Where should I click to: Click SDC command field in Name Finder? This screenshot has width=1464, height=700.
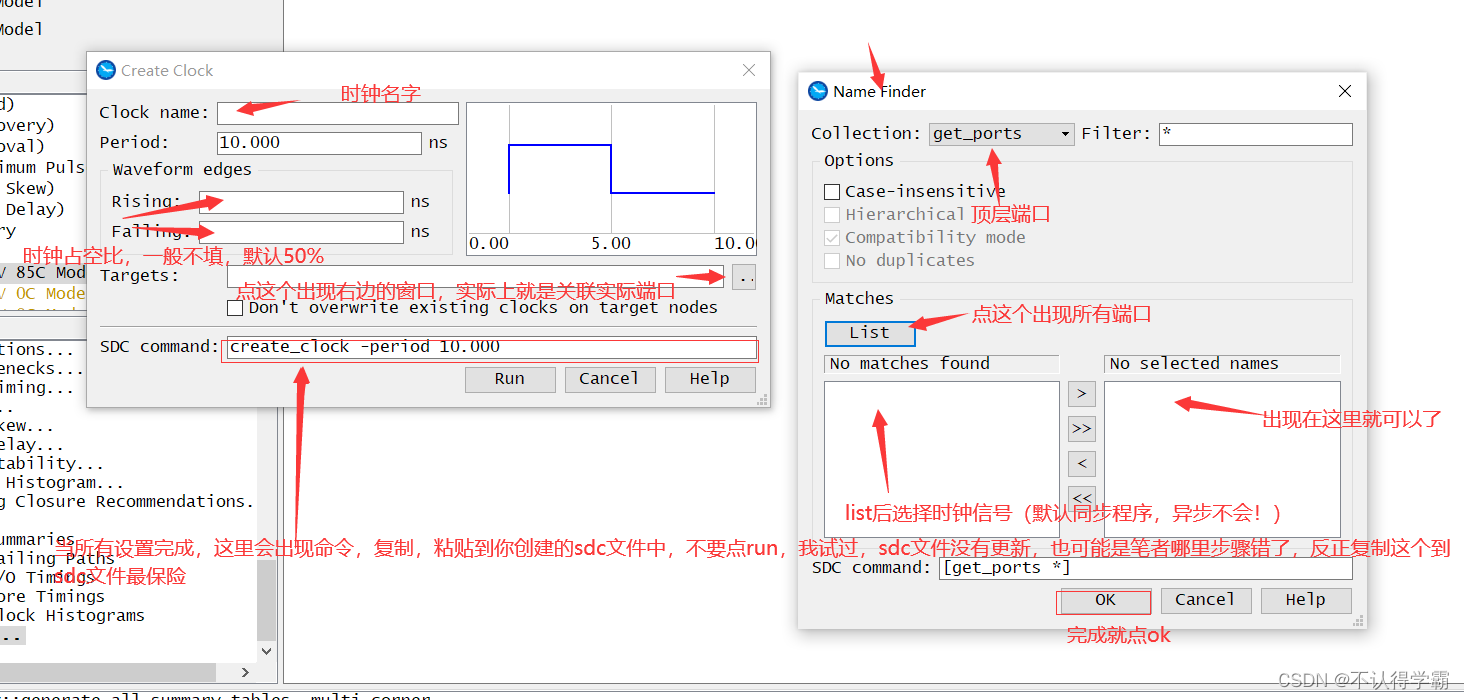pyautogui.click(x=1145, y=568)
